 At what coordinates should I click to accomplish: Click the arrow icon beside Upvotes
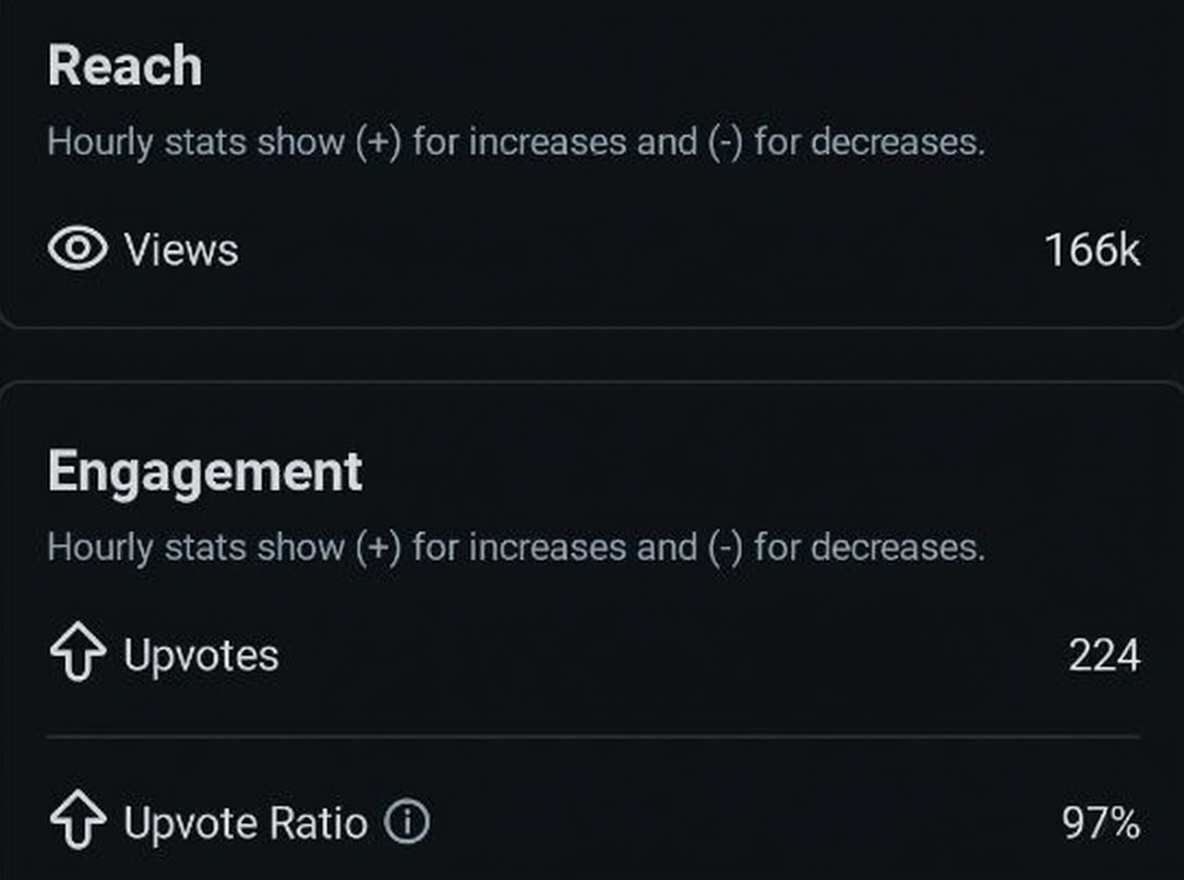click(x=77, y=655)
